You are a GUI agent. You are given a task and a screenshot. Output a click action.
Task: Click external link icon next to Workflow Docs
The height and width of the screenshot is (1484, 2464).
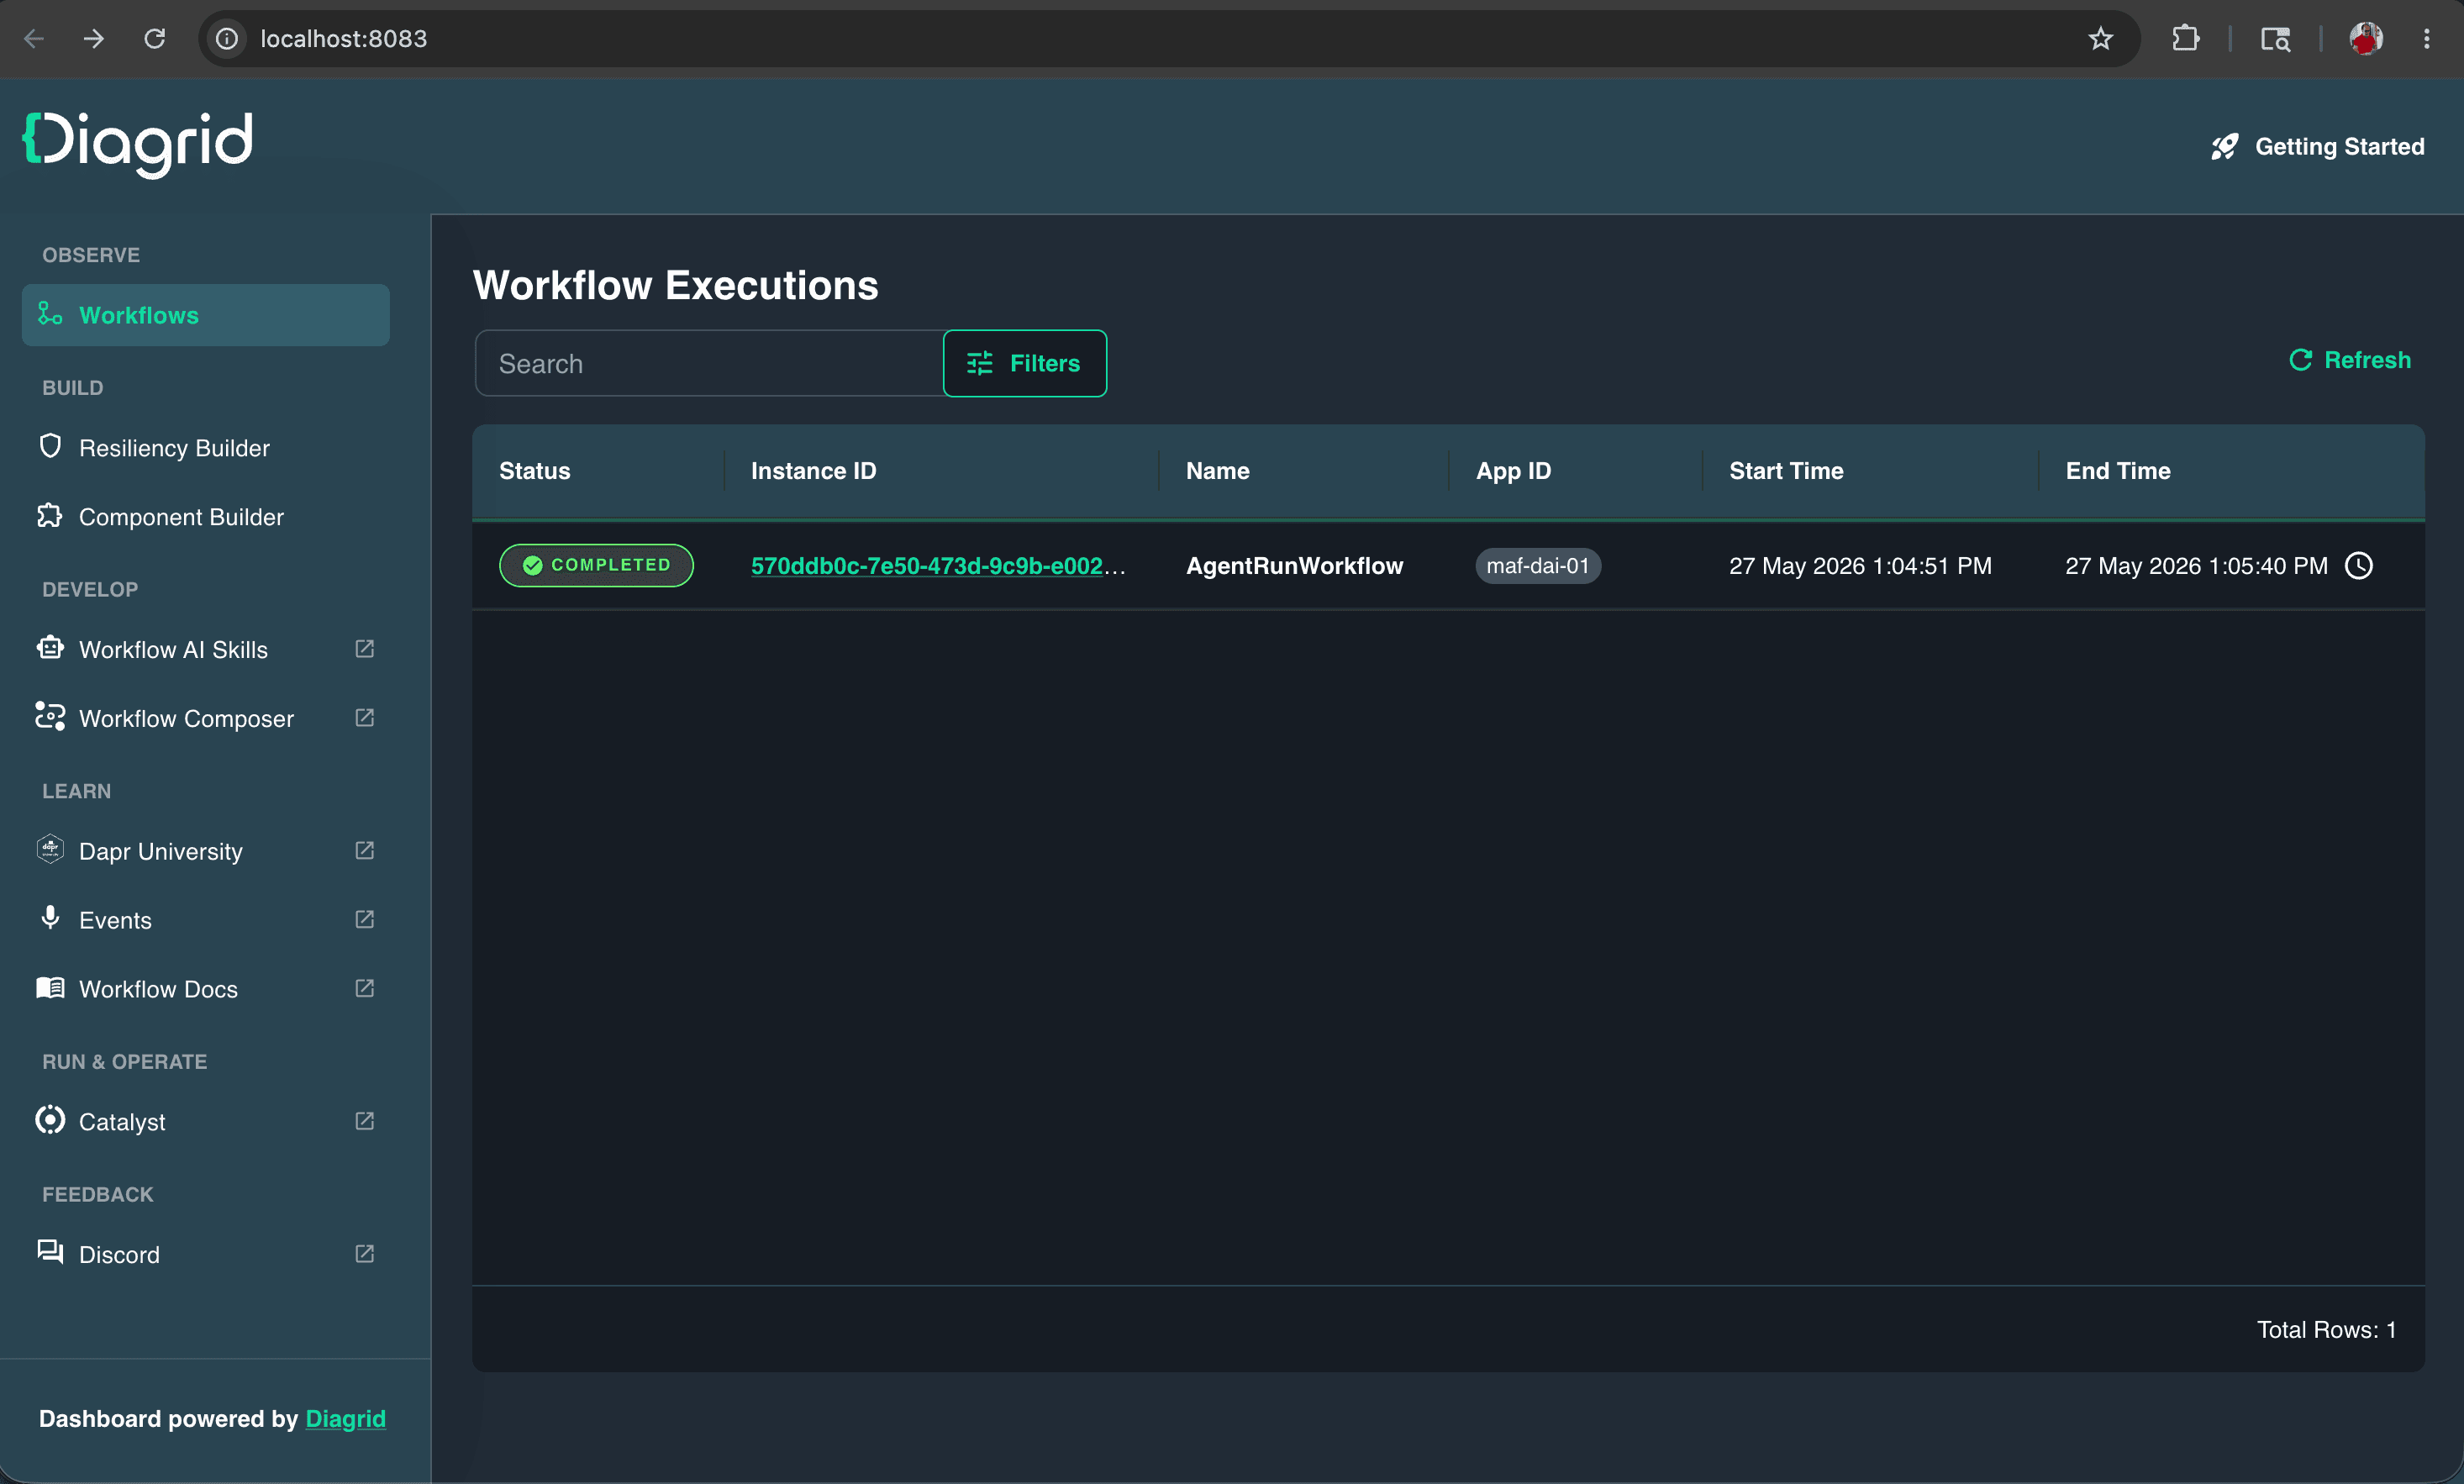point(365,989)
